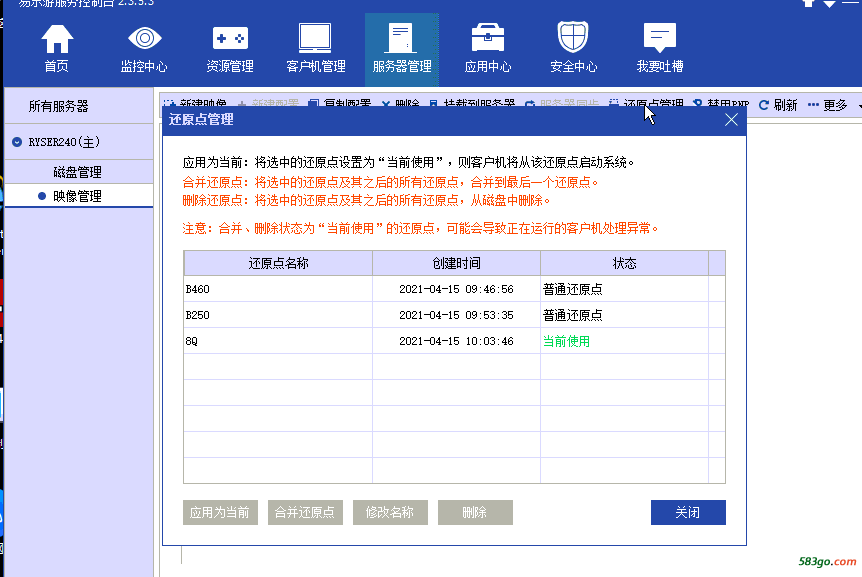Select restore point 8Q
Image resolution: width=862 pixels, height=577 pixels.
pyautogui.click(x=191, y=341)
